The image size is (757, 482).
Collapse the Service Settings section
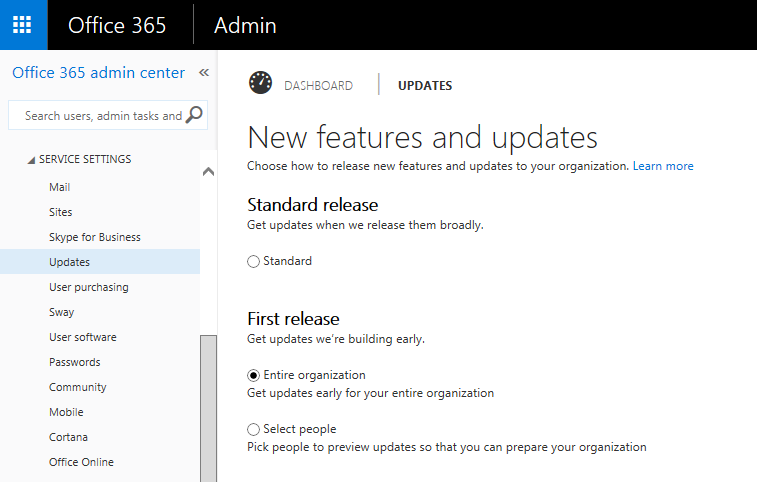31,160
